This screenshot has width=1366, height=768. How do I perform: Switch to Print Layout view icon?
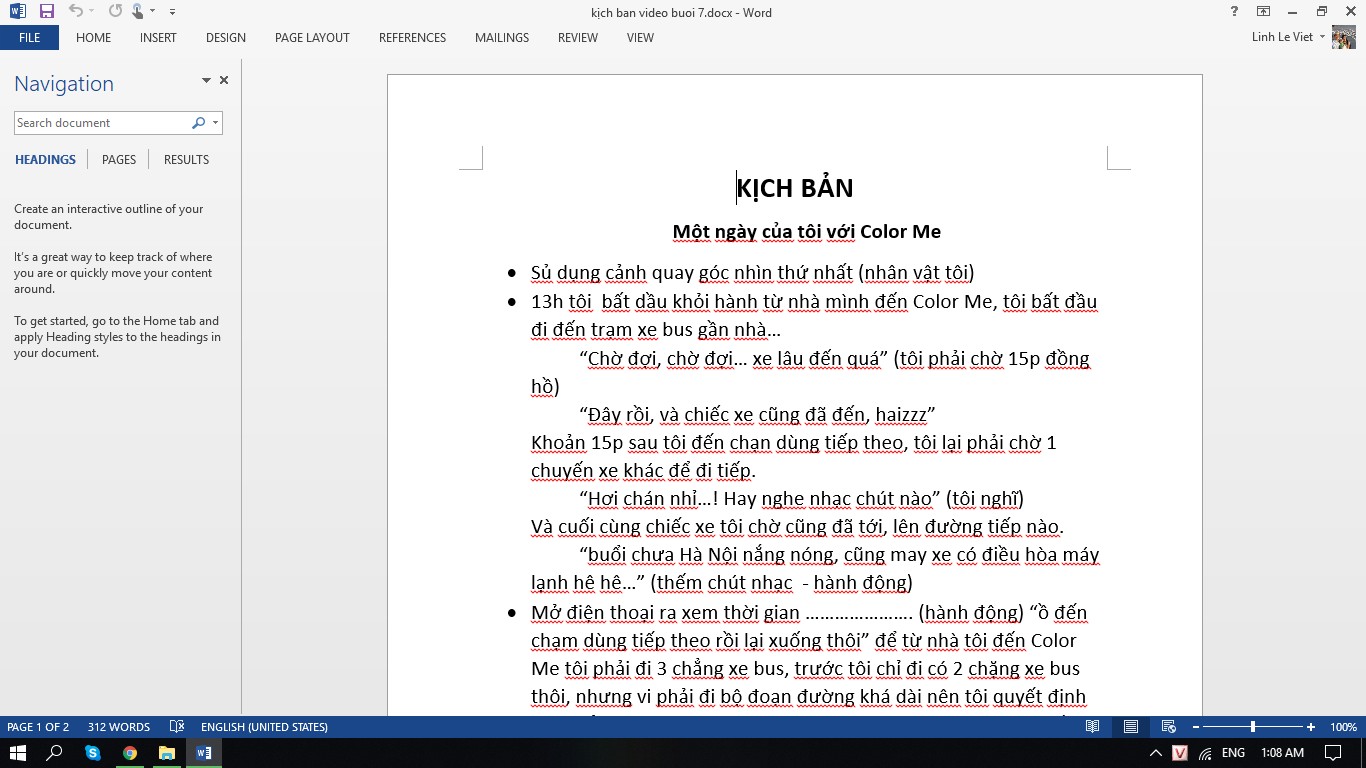tap(1131, 727)
